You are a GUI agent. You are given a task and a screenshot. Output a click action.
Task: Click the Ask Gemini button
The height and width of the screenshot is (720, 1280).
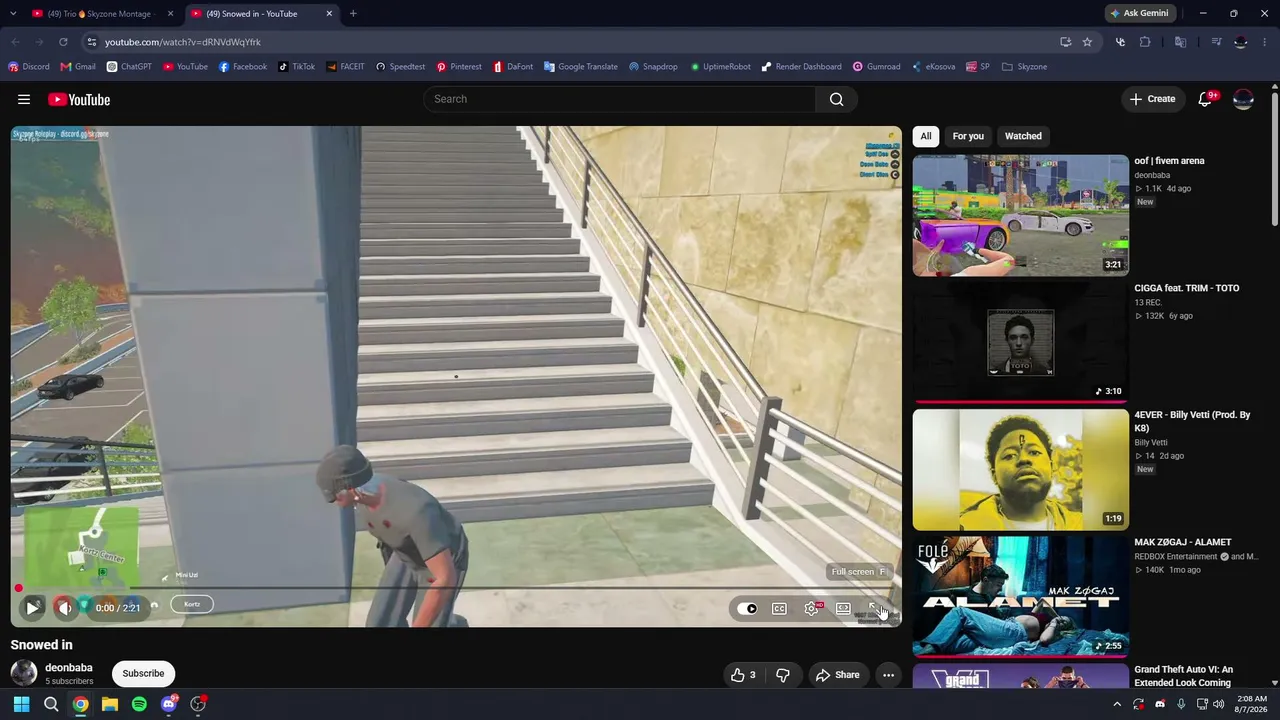(x=1139, y=14)
